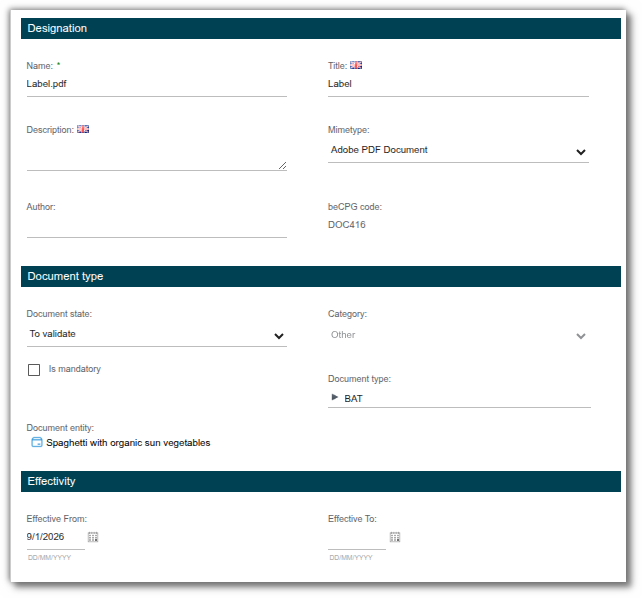Click the Designation section header

pos(321,28)
